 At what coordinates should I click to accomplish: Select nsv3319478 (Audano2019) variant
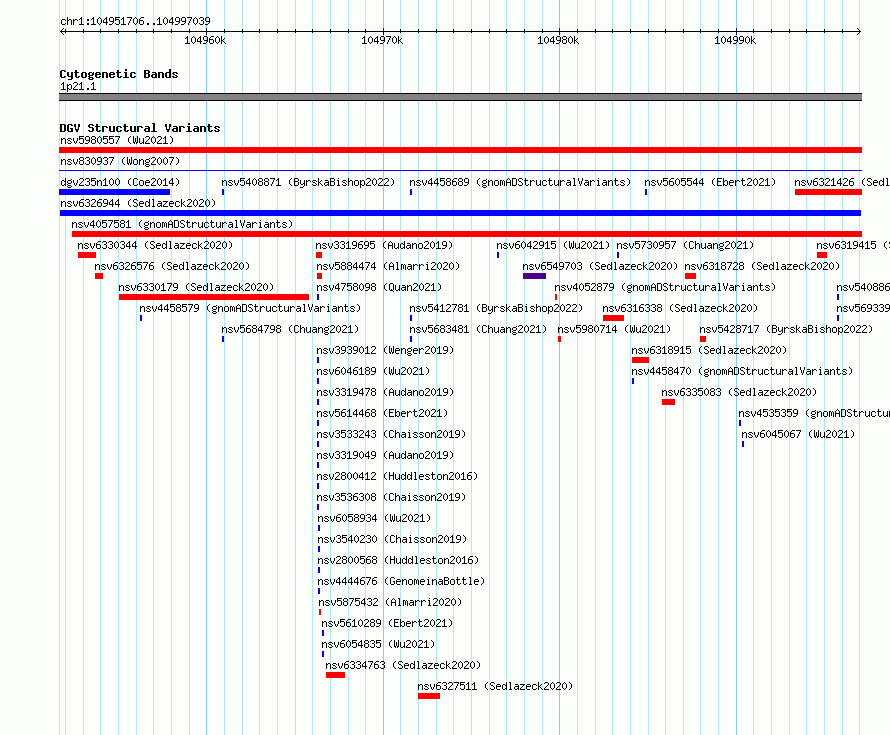(x=385, y=392)
